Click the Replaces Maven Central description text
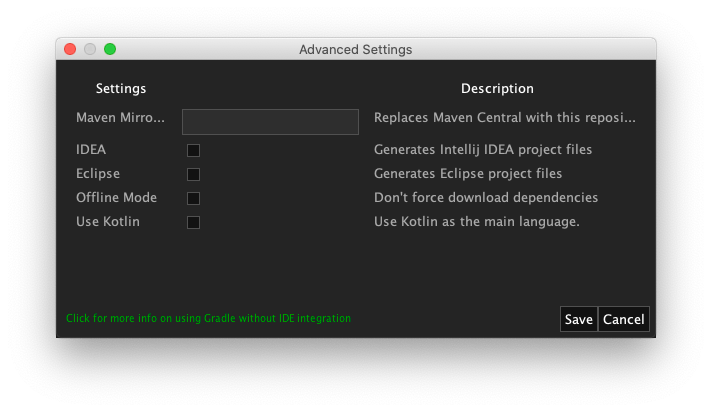The width and height of the screenshot is (712, 412). pos(504,118)
